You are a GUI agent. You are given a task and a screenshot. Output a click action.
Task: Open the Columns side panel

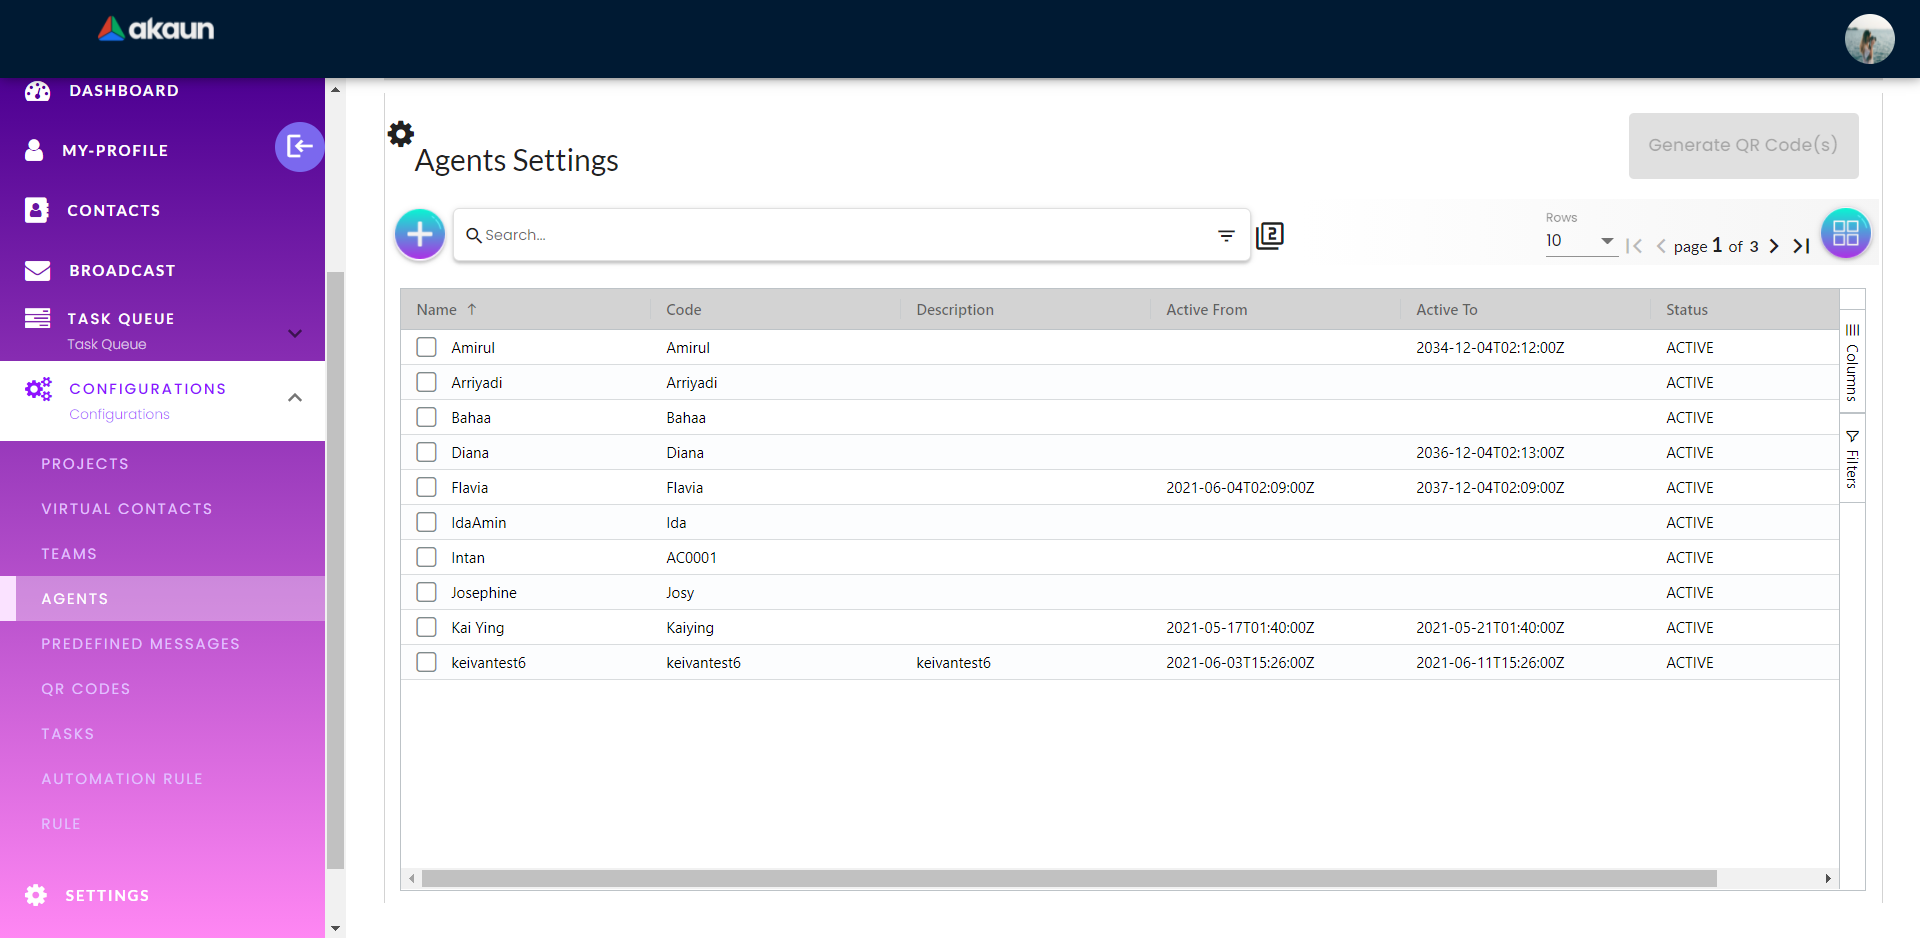(1852, 363)
